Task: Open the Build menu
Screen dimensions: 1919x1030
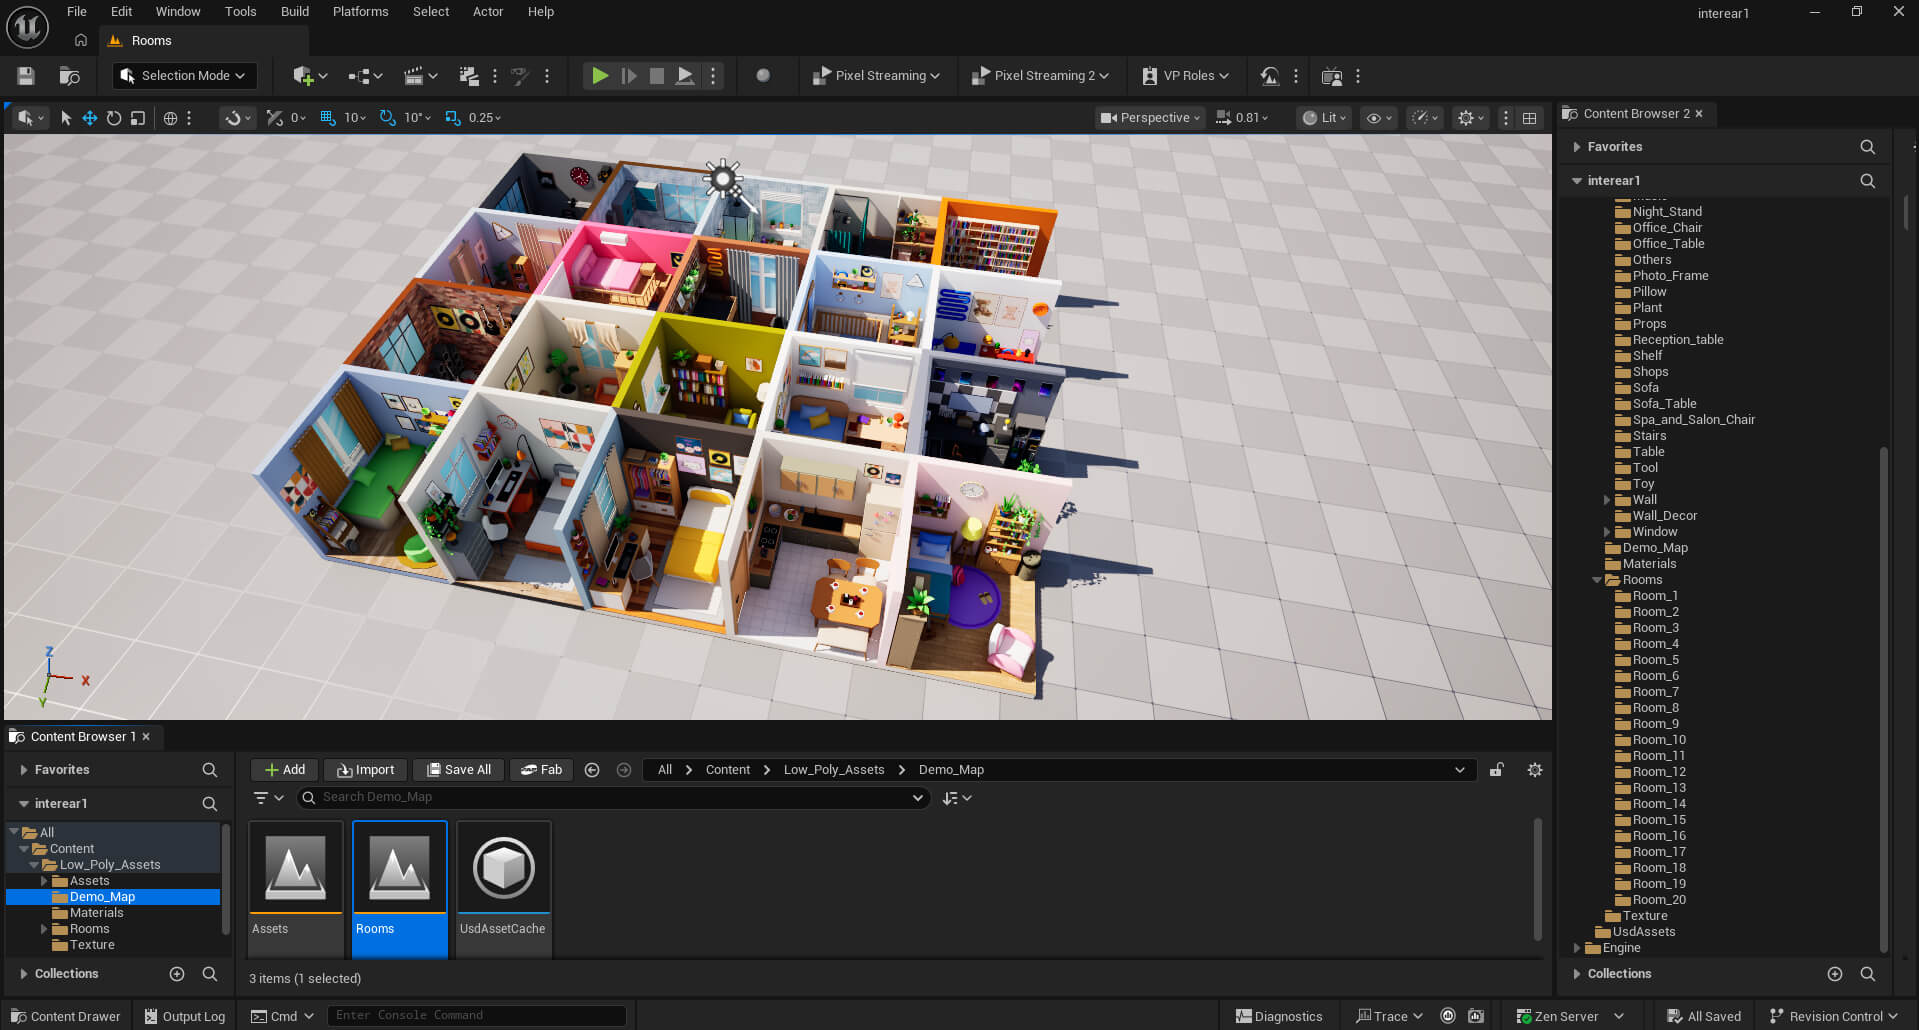Action: coord(294,12)
